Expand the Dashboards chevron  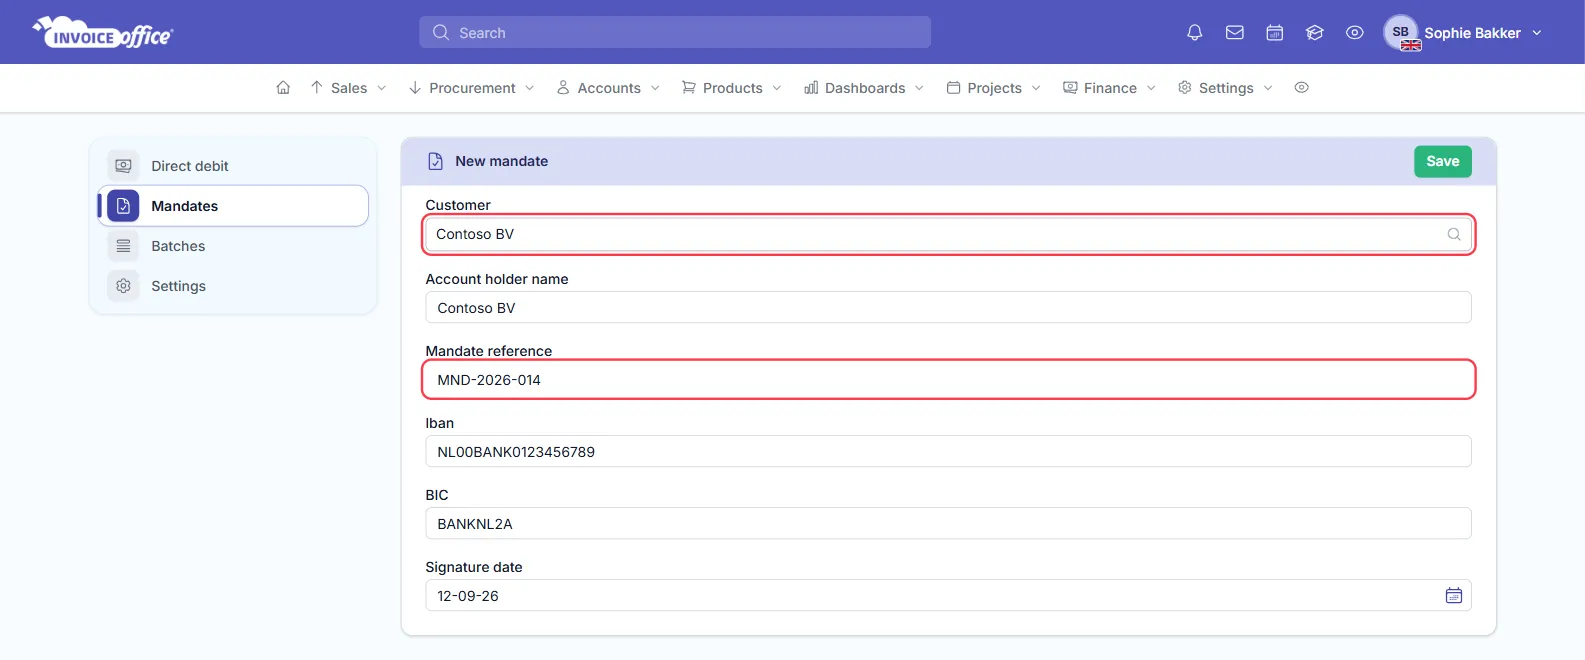tap(919, 88)
